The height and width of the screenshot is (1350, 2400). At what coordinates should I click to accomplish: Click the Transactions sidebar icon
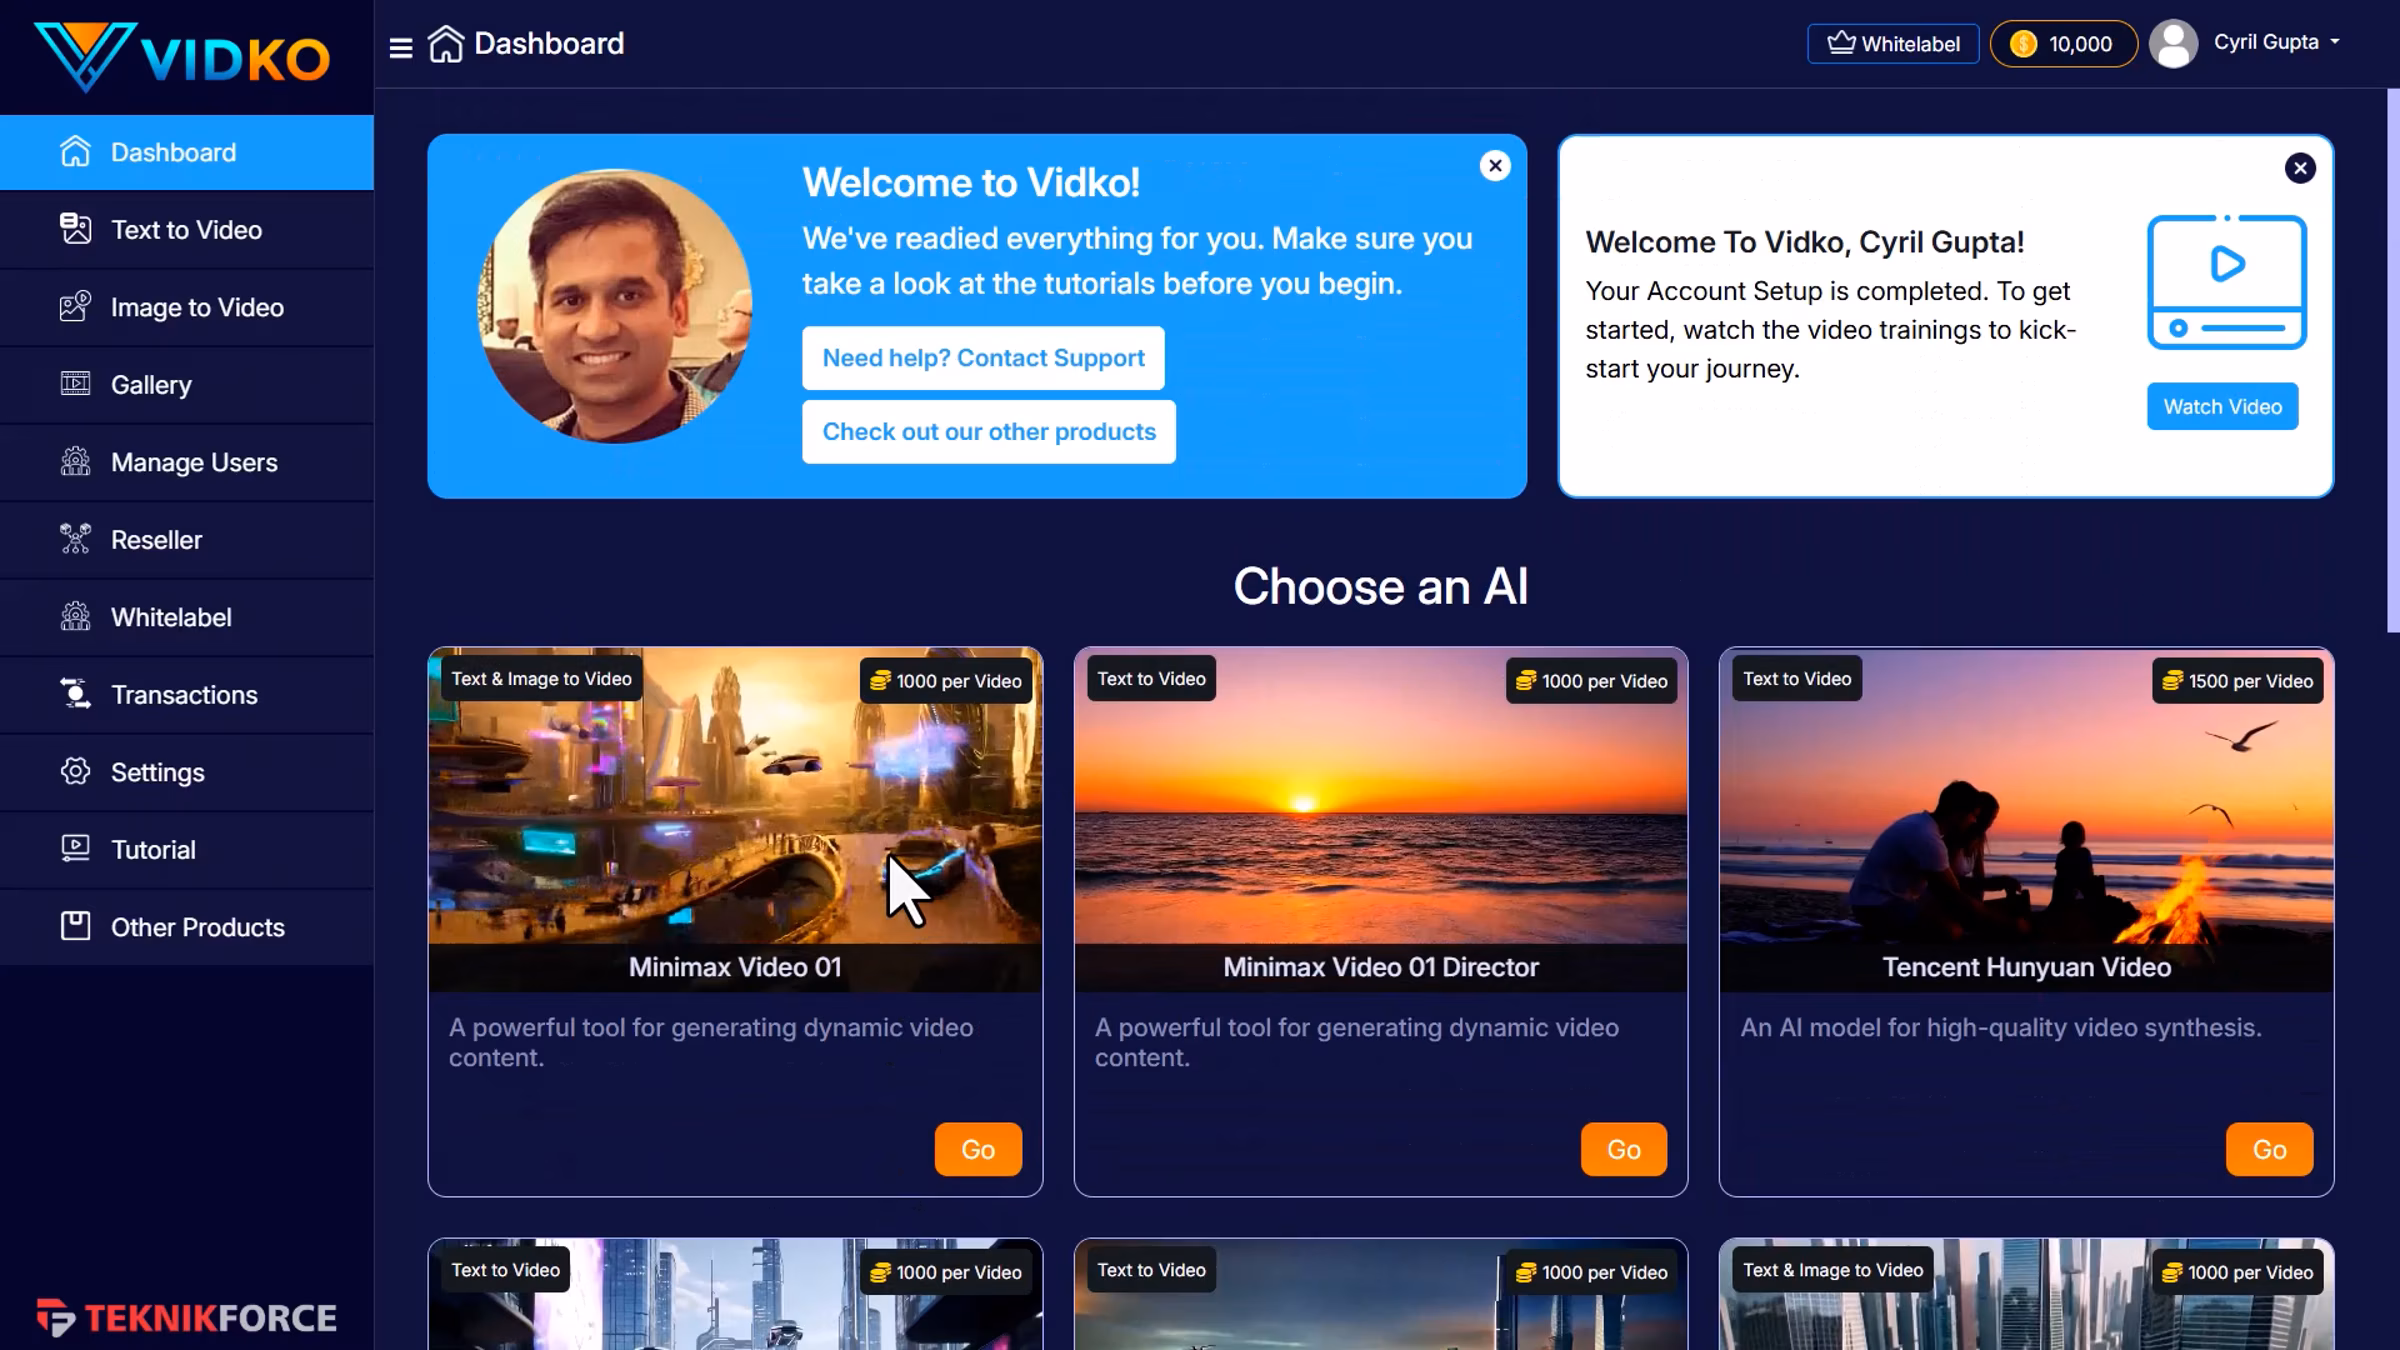(x=75, y=694)
